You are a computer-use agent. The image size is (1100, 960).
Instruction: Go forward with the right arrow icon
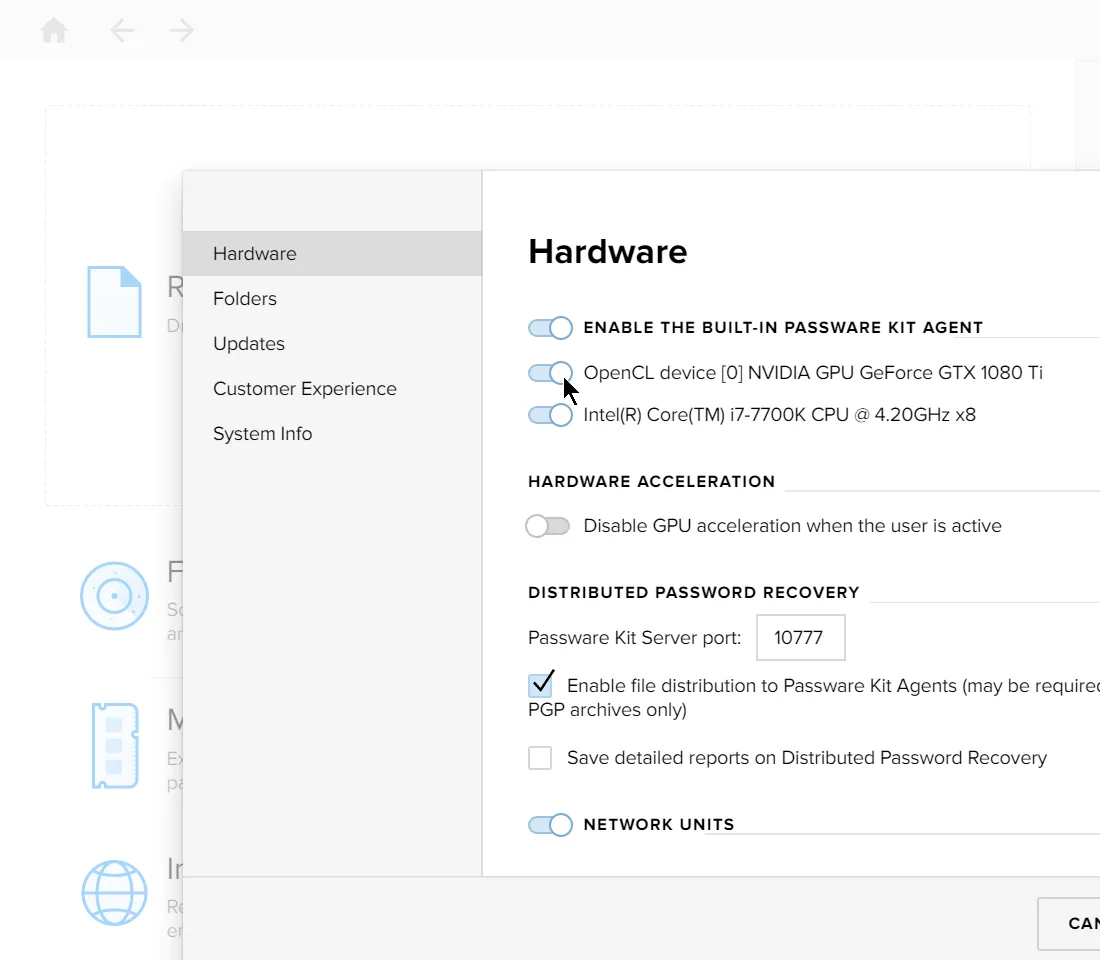tap(182, 30)
